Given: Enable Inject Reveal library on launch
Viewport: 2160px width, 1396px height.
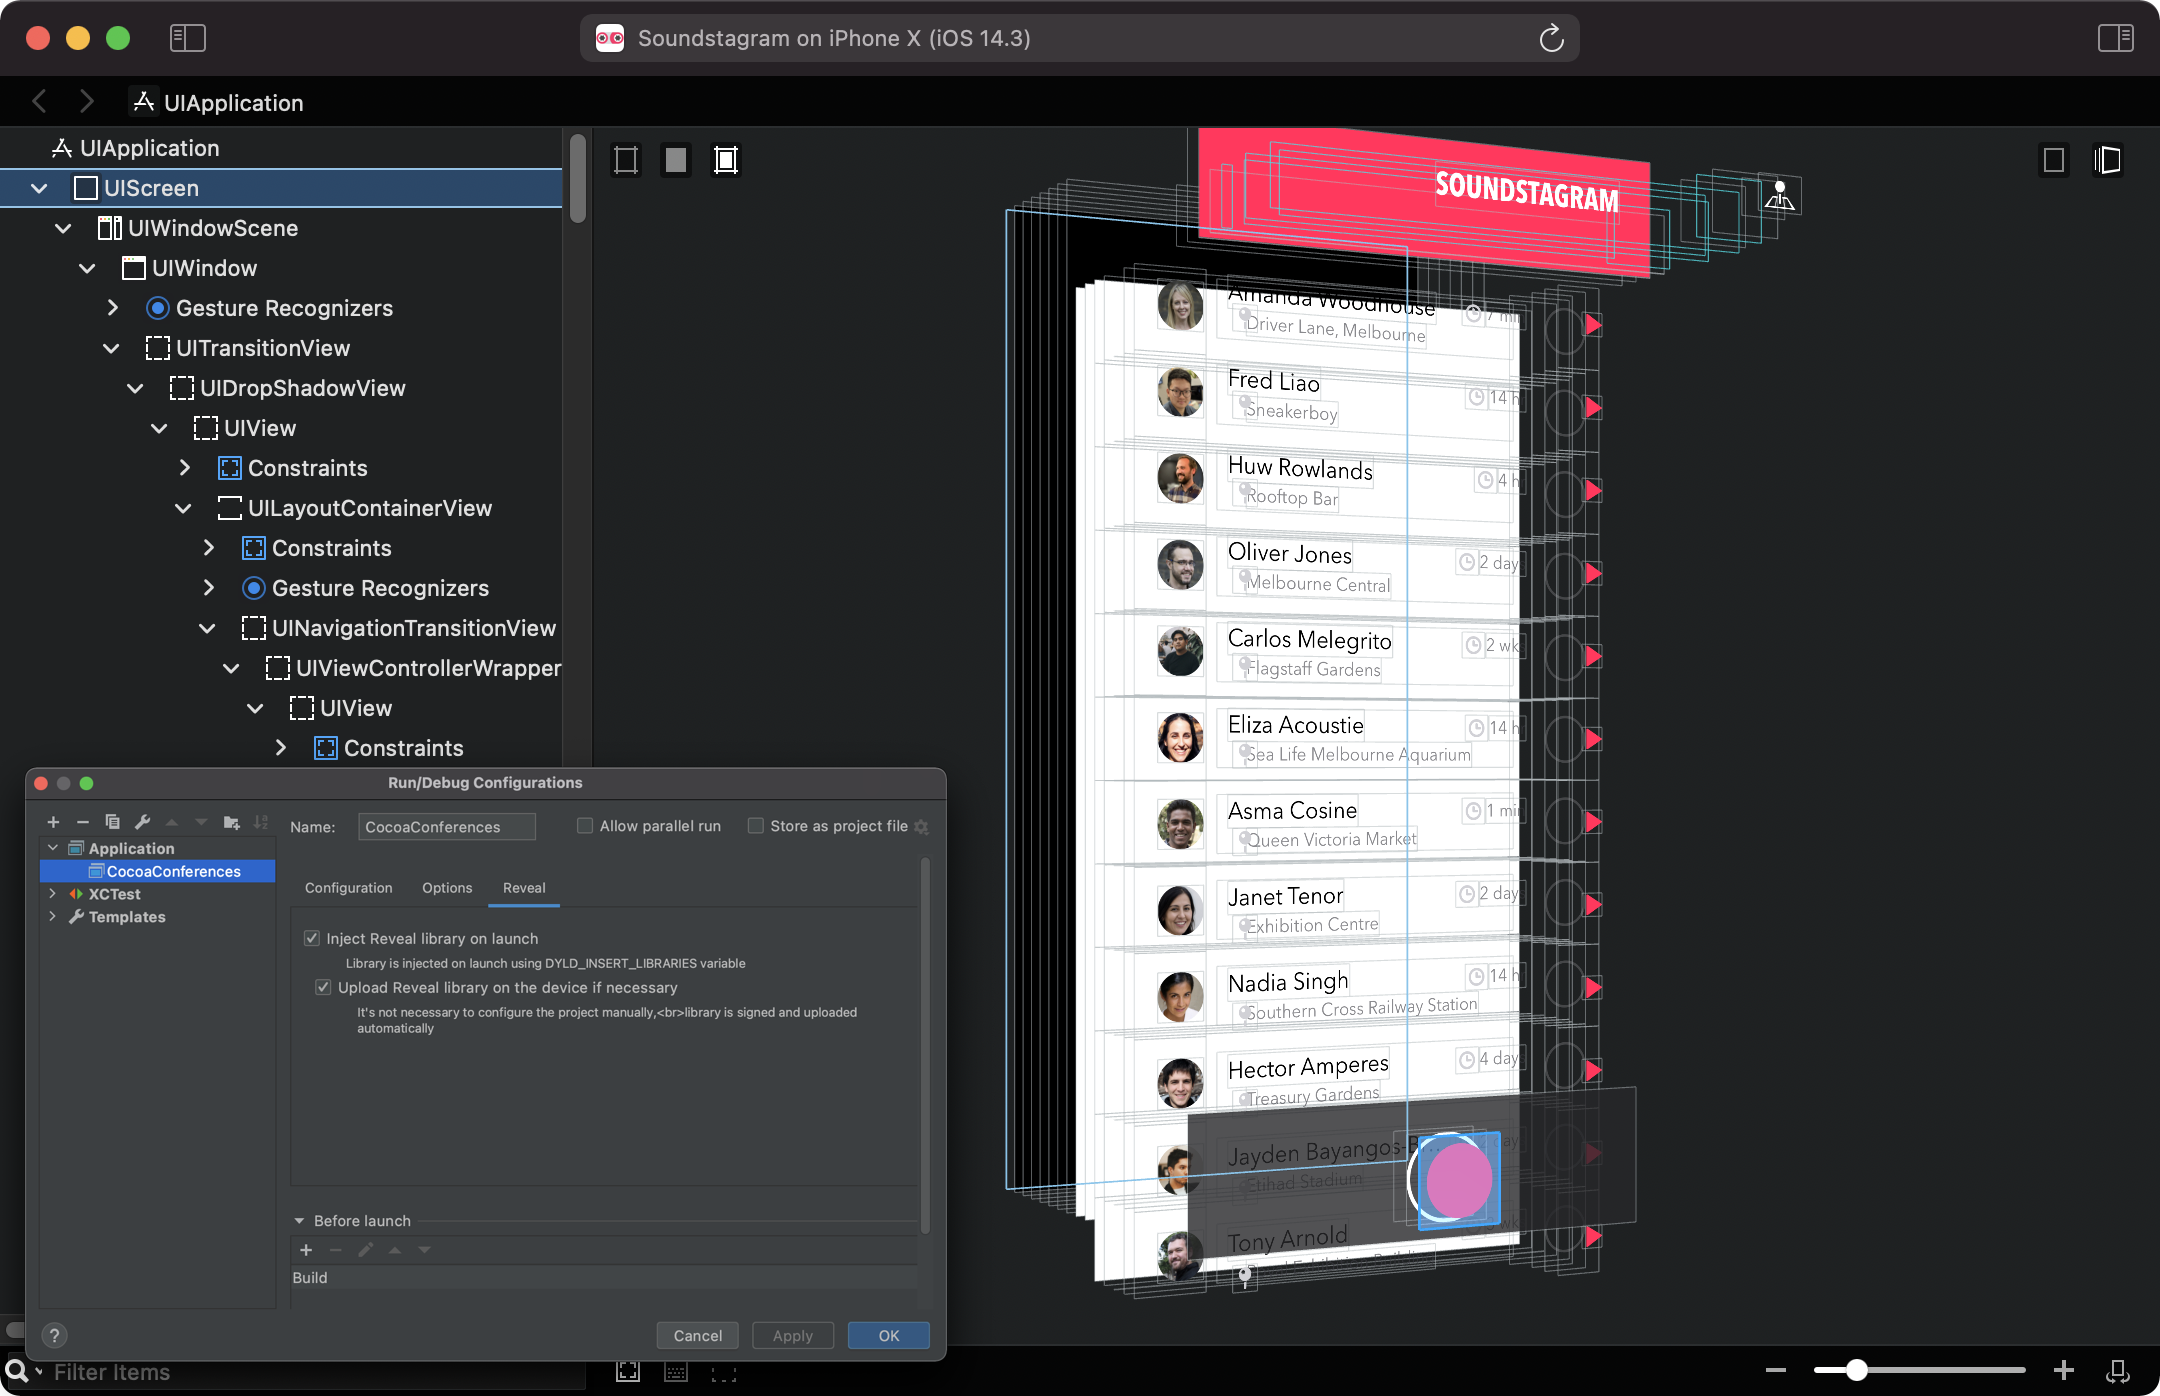Looking at the screenshot, I should 312,938.
